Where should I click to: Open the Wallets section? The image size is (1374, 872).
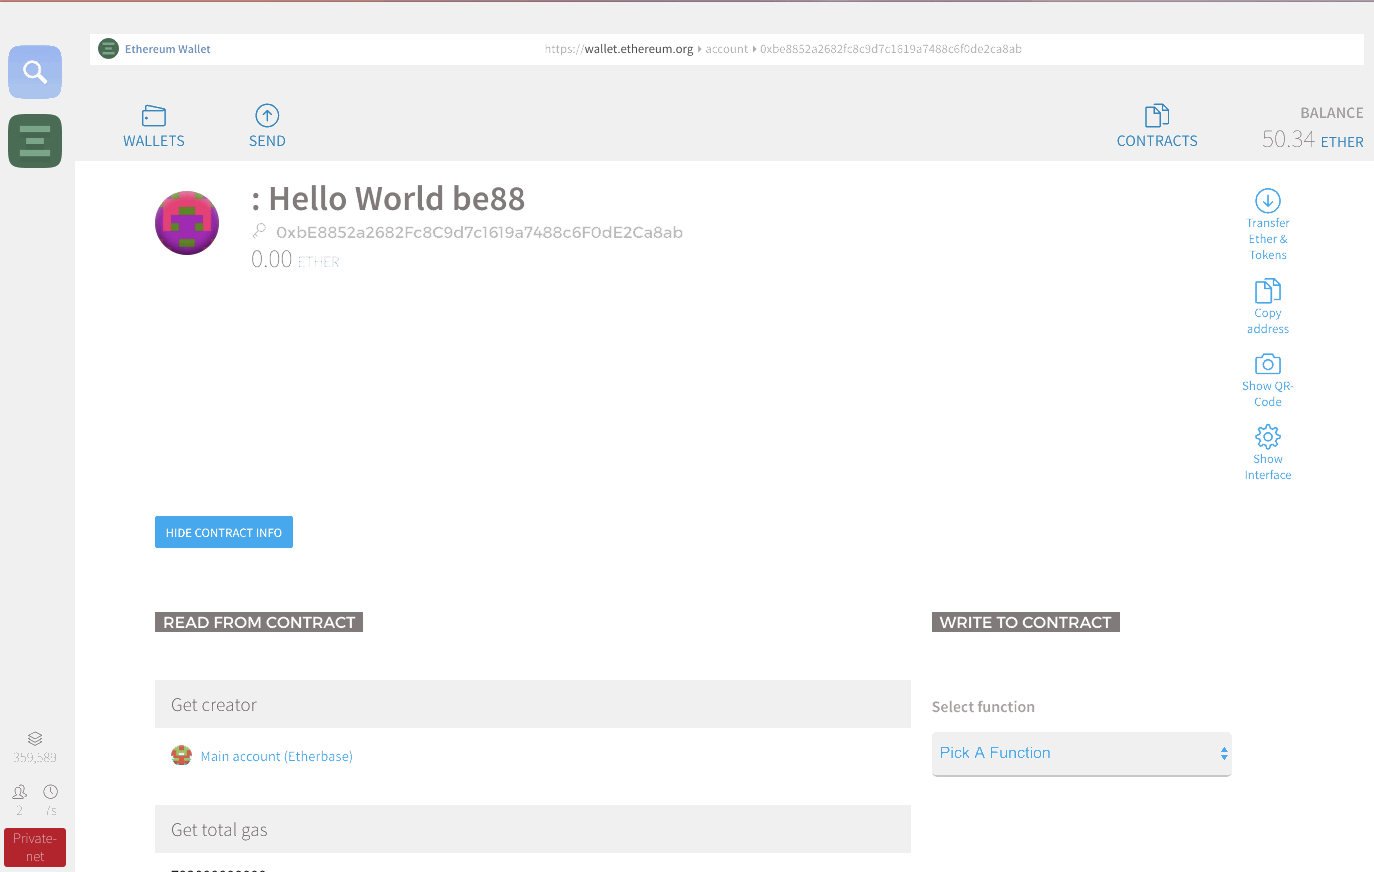tap(154, 126)
